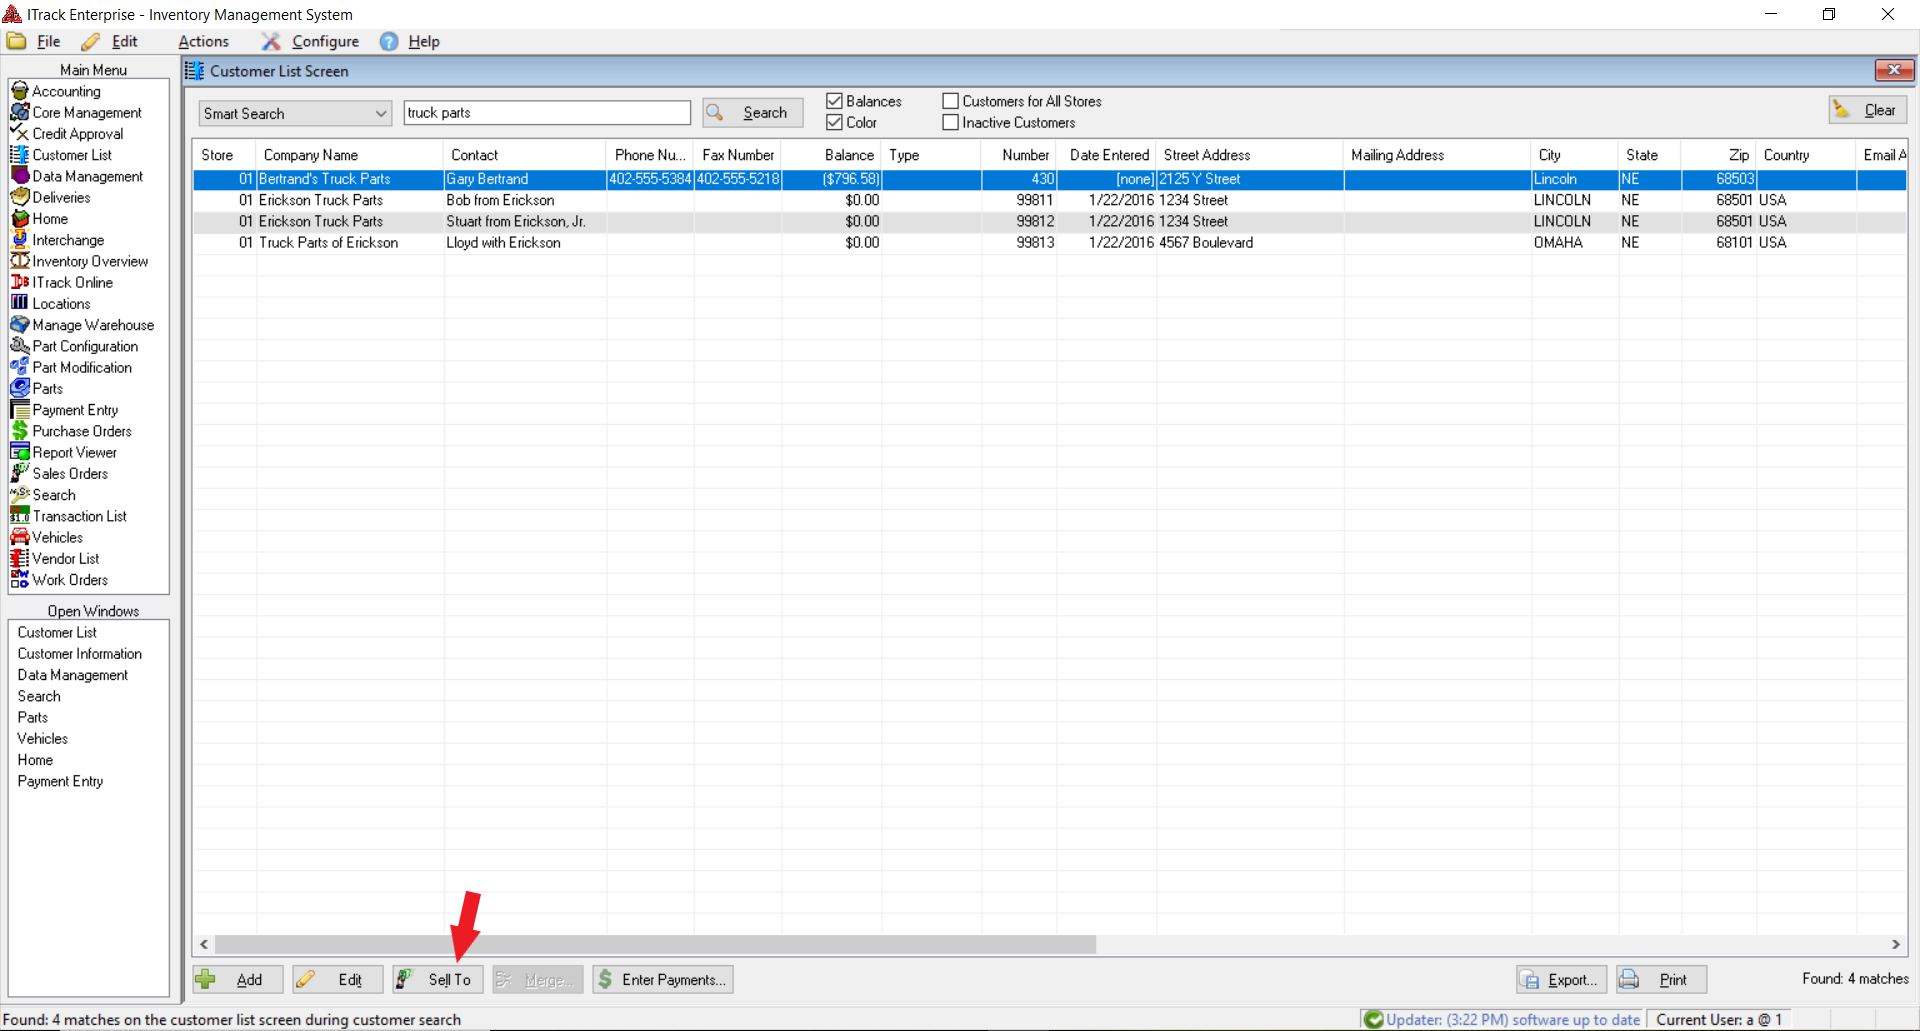Image resolution: width=1920 pixels, height=1031 pixels.
Task: Click the Enter Payments button
Action: tap(663, 979)
